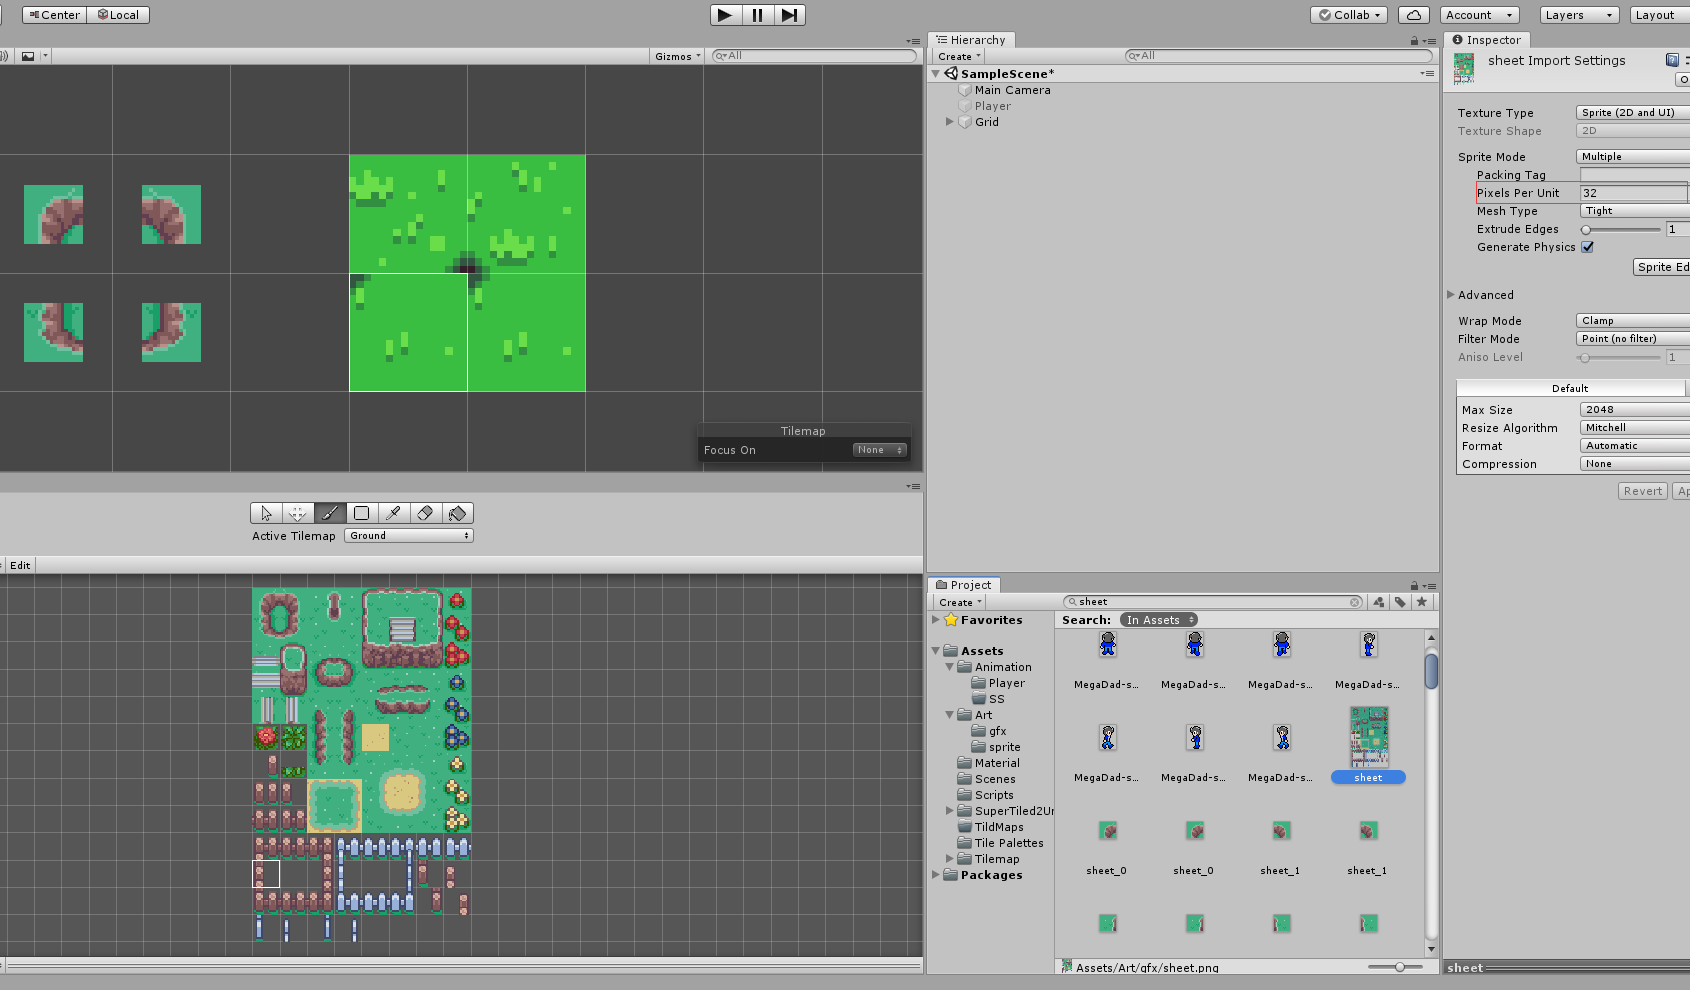Open the Sprite Mode Multiple dropdown
Image resolution: width=1690 pixels, height=990 pixels.
point(1631,156)
